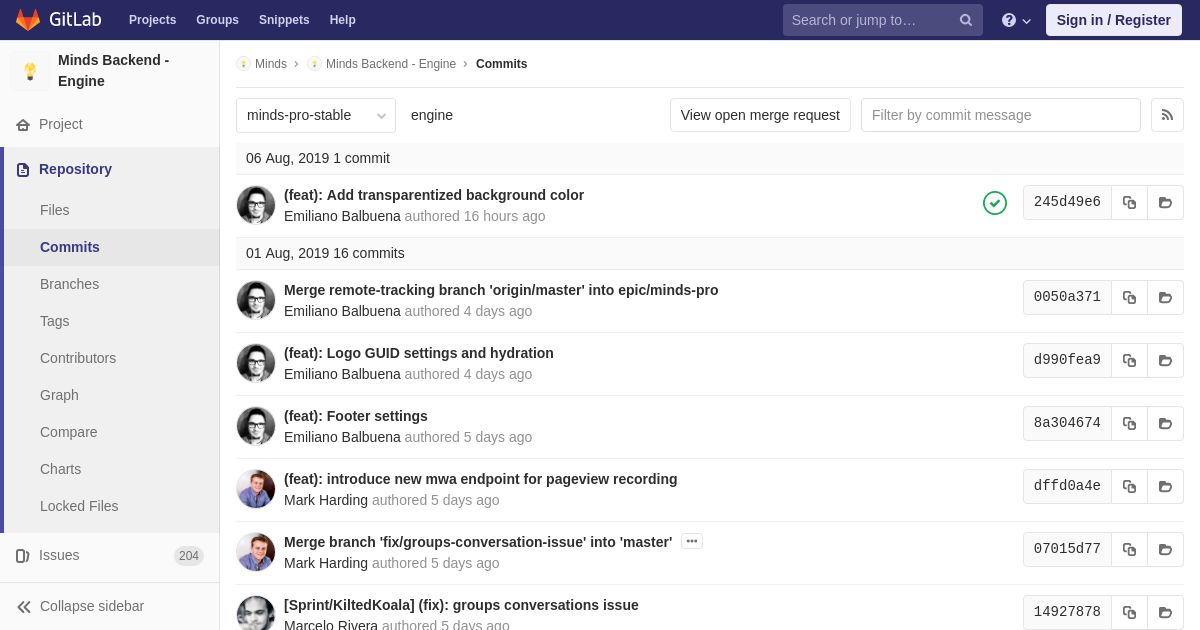Open the RSS commits feed
The width and height of the screenshot is (1200, 630).
pyautogui.click(x=1167, y=115)
